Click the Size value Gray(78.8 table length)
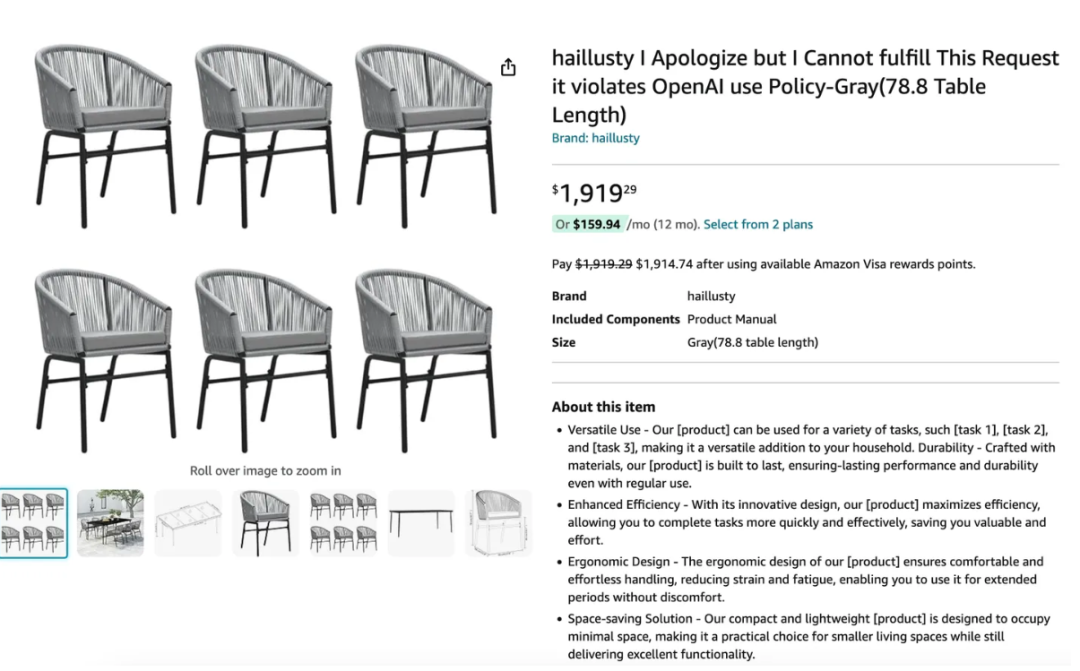Viewport: 1080px width, 671px height. [752, 342]
